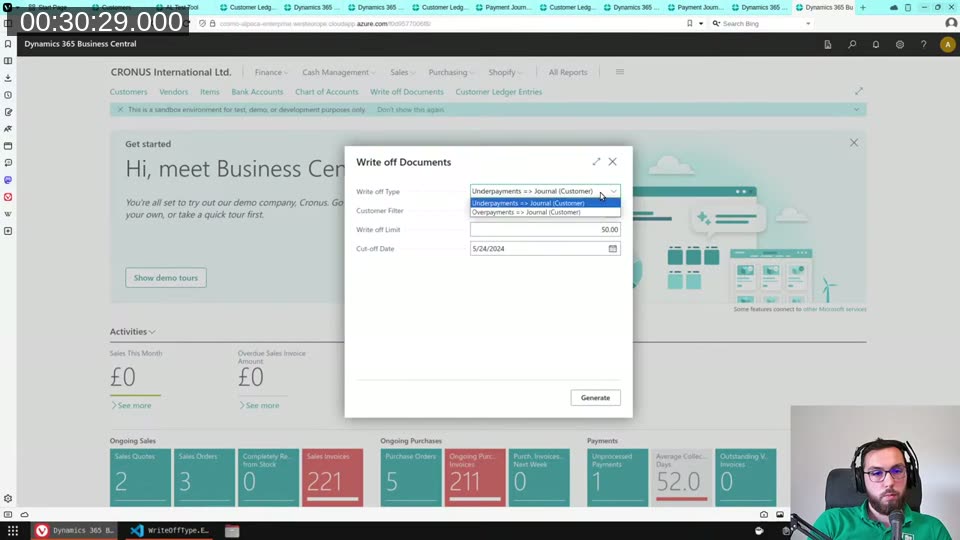The image size is (960, 540).
Task: Switch to WriteOffType VS Code taskbar item
Action: click(170, 531)
